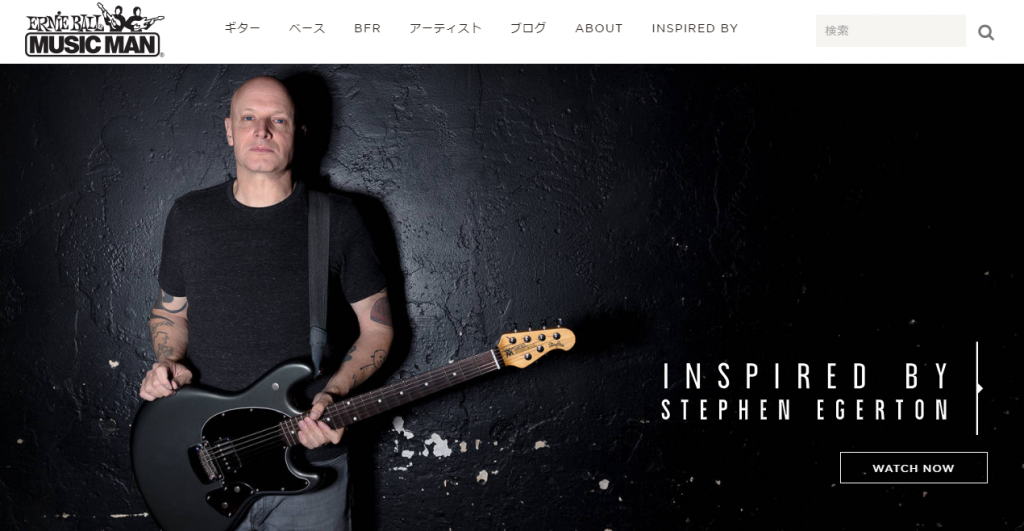This screenshot has width=1024, height=531.
Task: Click the magnifying glass search icon
Action: 985,32
